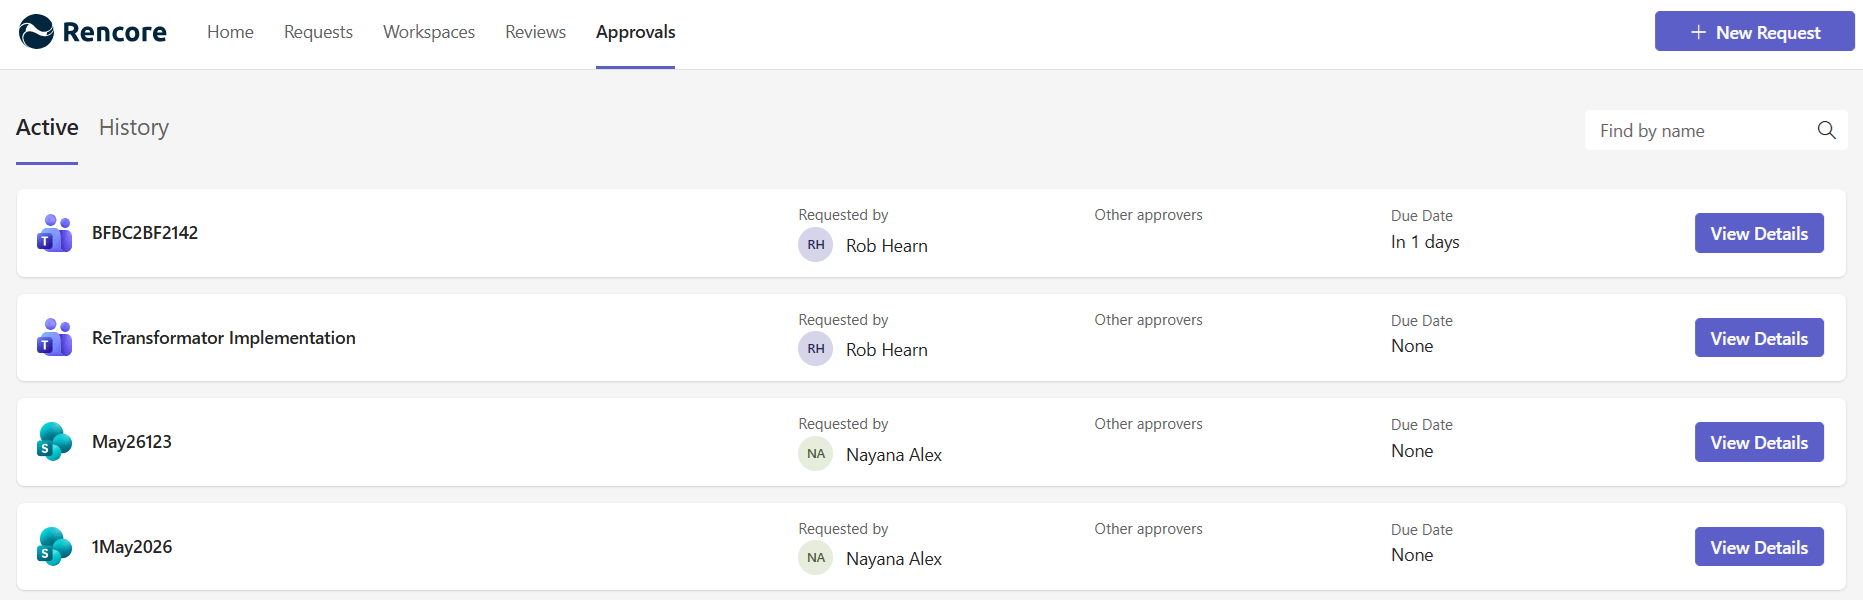Viewport: 1863px width, 600px height.
Task: Click the RH avatar on the BFBC2BF2142 row
Action: click(x=815, y=245)
